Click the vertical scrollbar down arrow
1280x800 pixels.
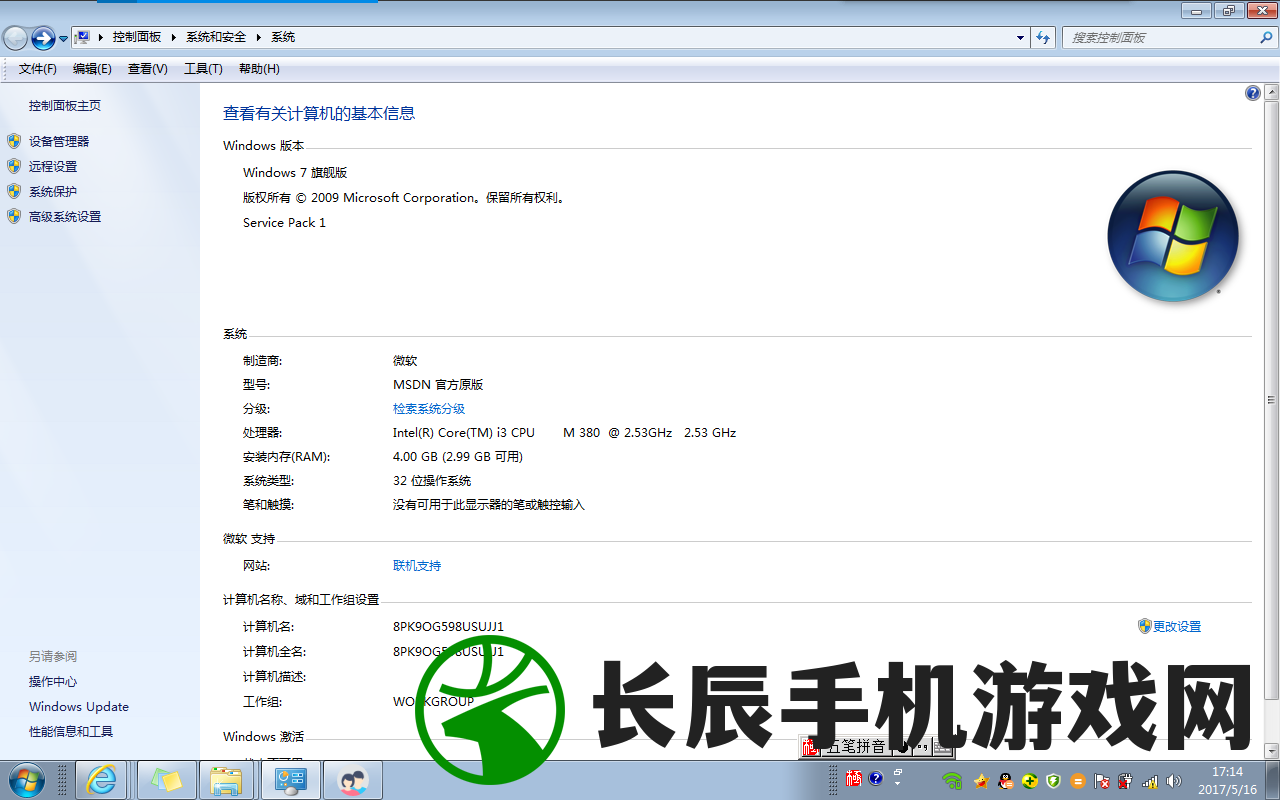1272,750
